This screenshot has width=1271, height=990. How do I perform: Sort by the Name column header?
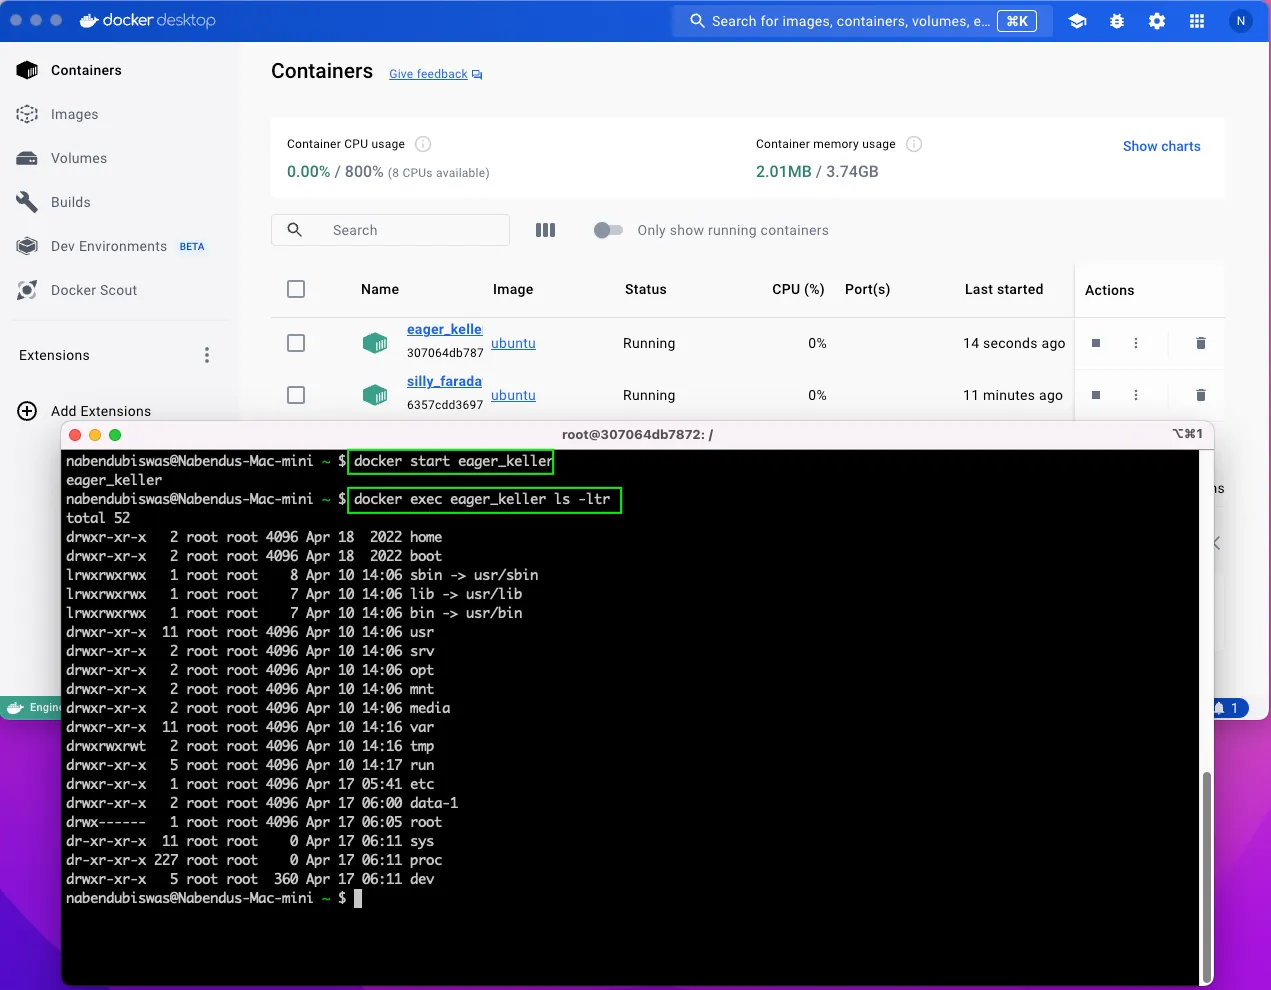click(380, 289)
